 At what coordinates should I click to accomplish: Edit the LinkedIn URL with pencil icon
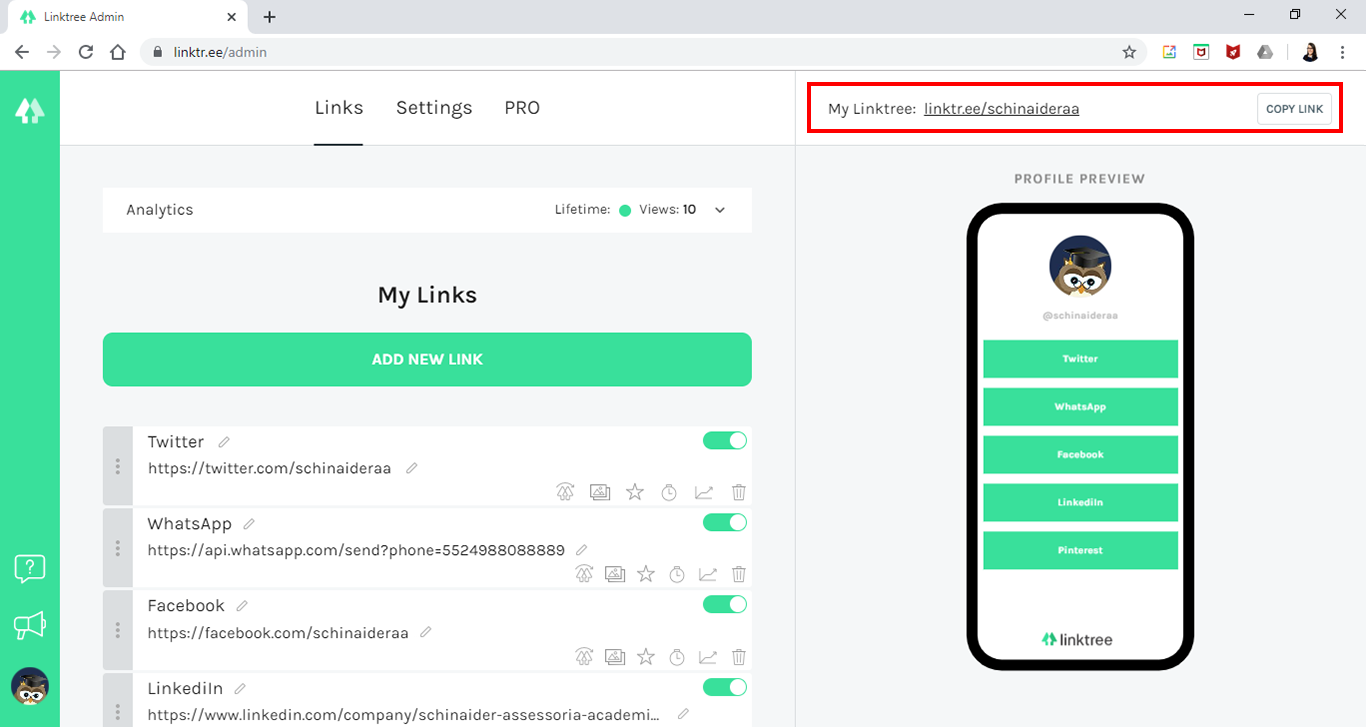(x=683, y=714)
